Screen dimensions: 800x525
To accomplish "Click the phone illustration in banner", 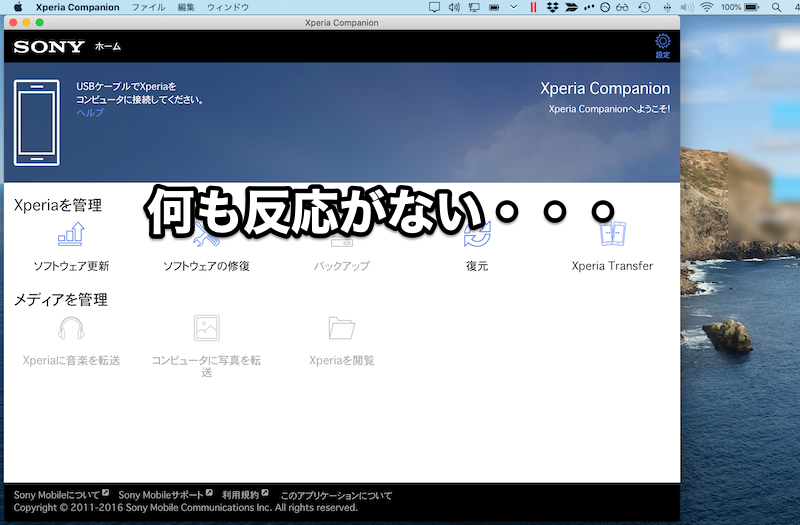I will (36, 124).
